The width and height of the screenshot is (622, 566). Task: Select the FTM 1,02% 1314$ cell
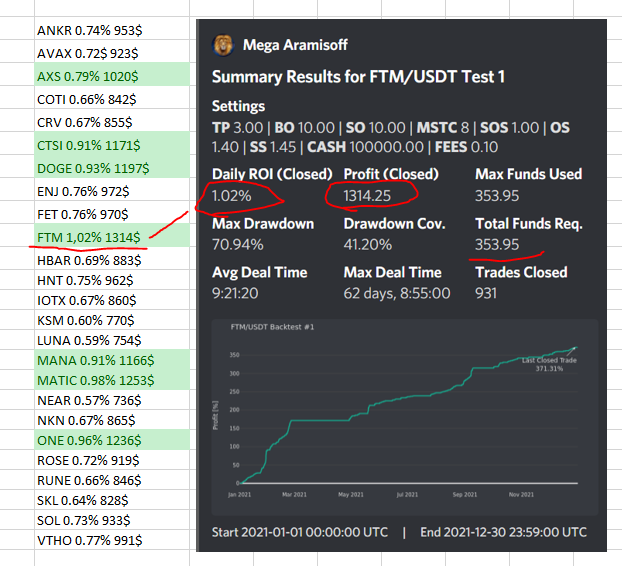[112, 237]
